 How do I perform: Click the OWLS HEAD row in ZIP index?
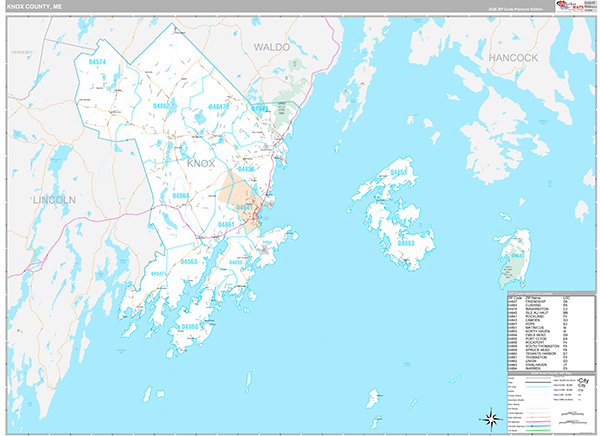pos(538,335)
